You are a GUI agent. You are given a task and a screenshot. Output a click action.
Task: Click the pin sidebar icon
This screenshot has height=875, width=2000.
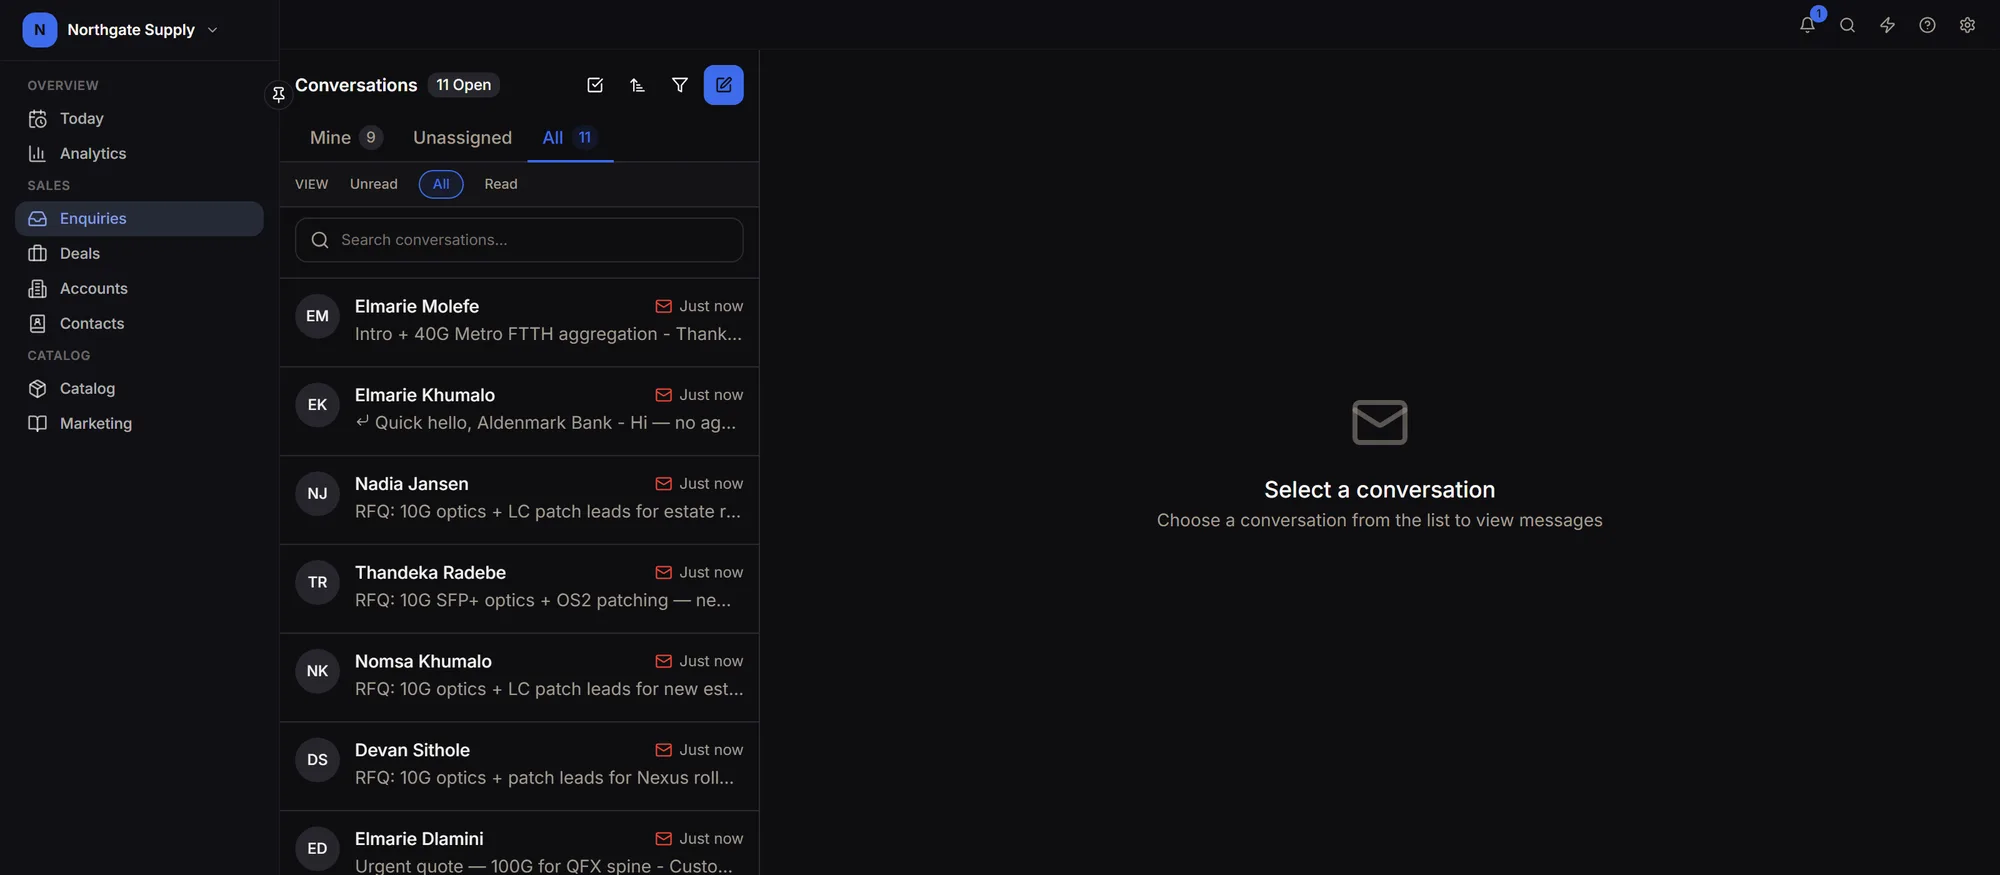278,94
